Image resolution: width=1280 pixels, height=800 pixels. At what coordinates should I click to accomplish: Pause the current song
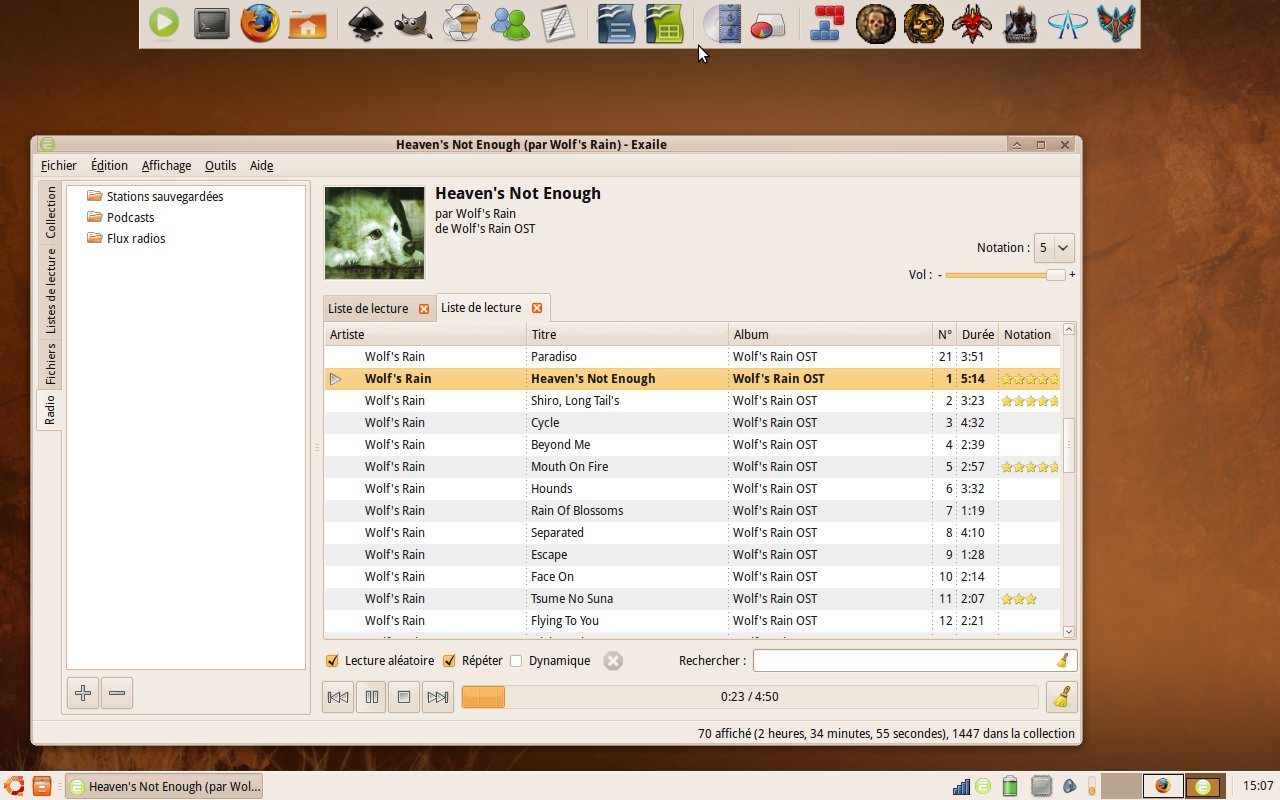[372, 697]
